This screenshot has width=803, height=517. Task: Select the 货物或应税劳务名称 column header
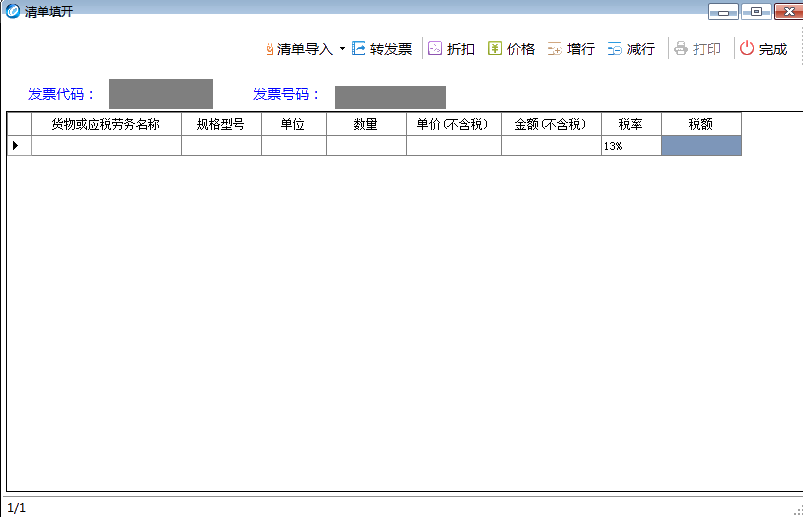coord(107,124)
